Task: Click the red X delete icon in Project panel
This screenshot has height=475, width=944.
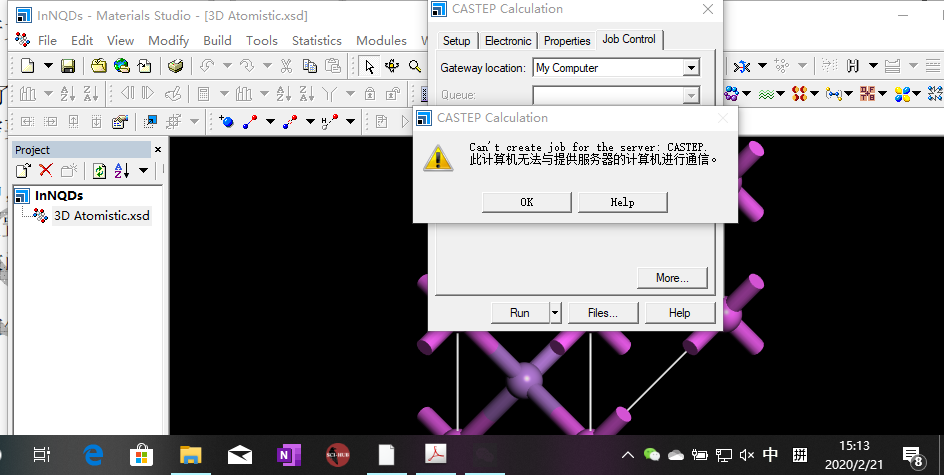Action: coord(46,171)
